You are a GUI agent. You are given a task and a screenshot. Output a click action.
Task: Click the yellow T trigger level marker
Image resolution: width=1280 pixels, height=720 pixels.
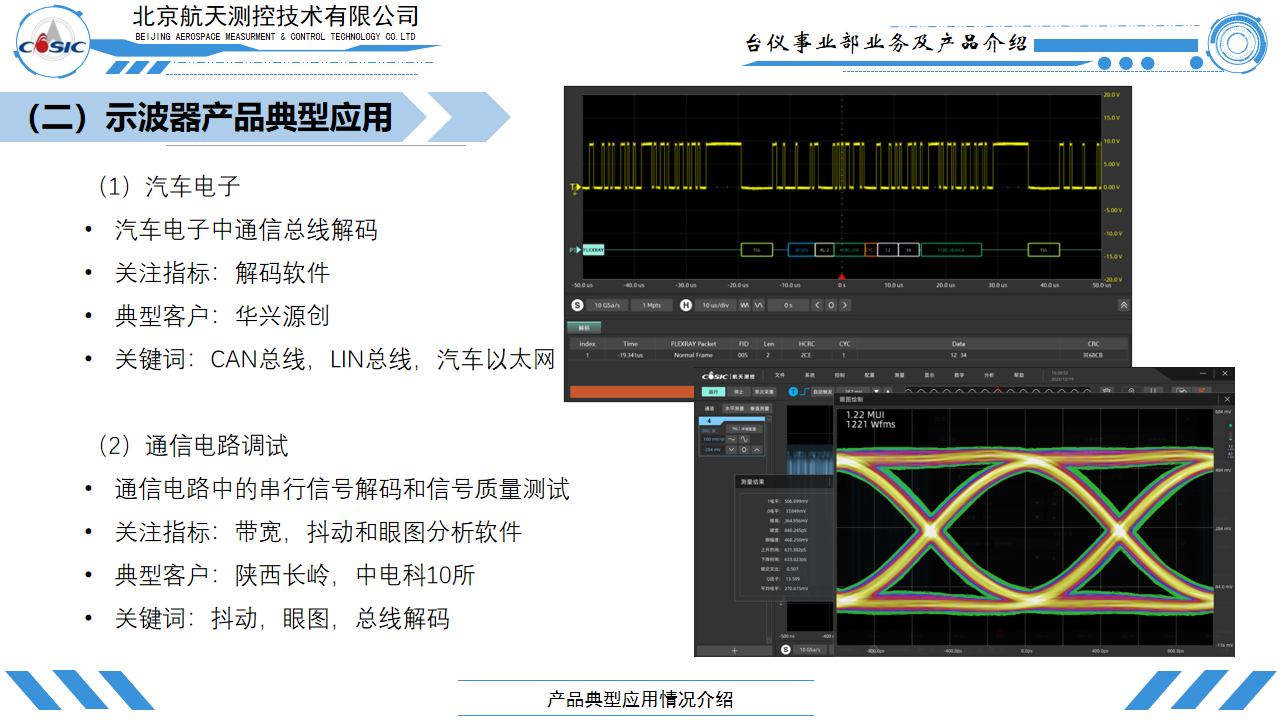tap(574, 187)
